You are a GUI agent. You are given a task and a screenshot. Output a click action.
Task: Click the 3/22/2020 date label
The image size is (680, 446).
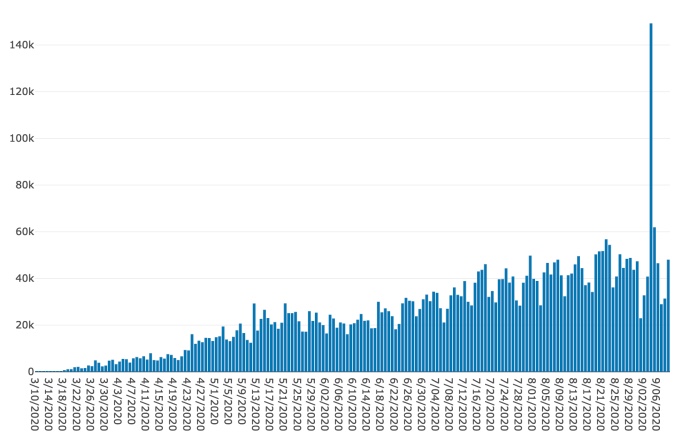[76, 404]
